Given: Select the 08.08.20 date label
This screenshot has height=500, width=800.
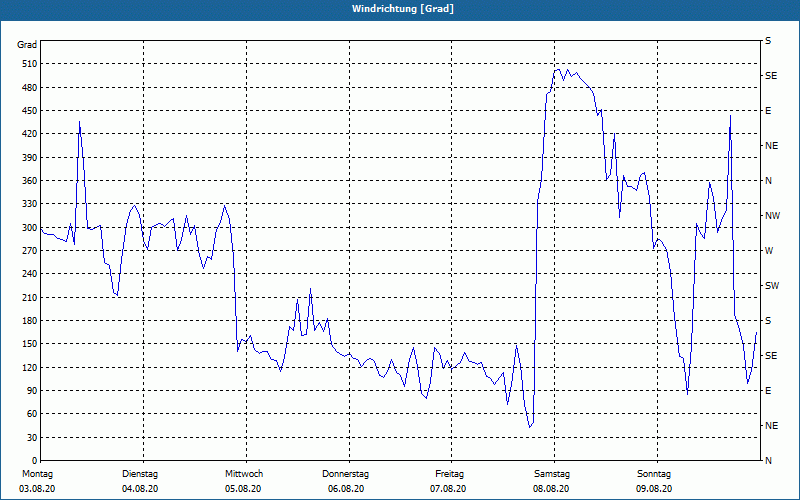Looking at the screenshot, I should [551, 489].
